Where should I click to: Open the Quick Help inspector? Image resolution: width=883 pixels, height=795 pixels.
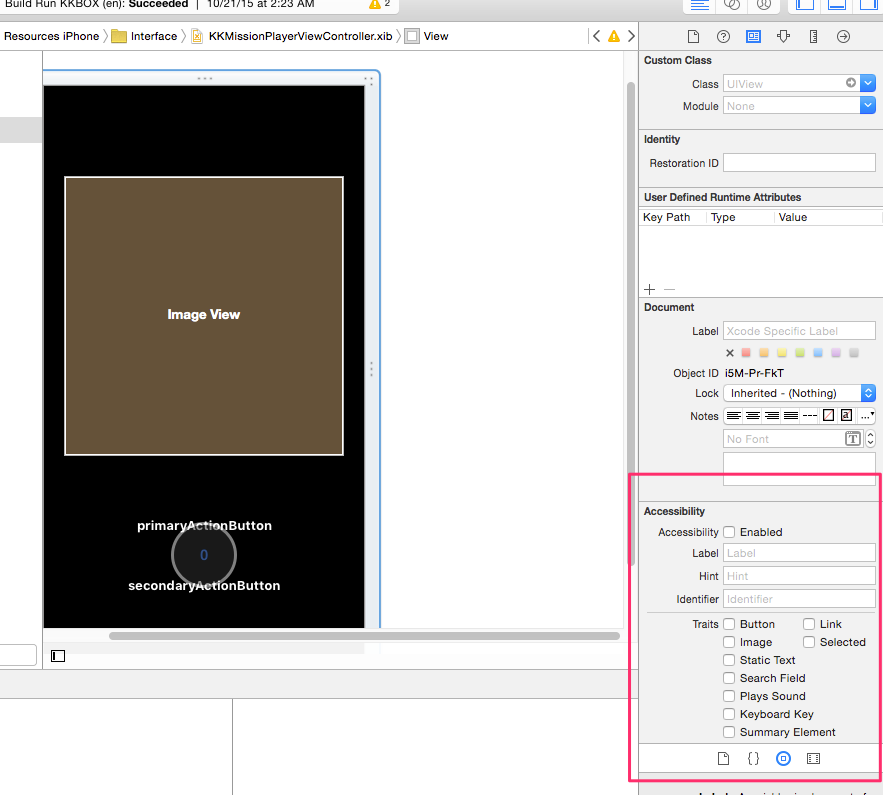tap(723, 36)
